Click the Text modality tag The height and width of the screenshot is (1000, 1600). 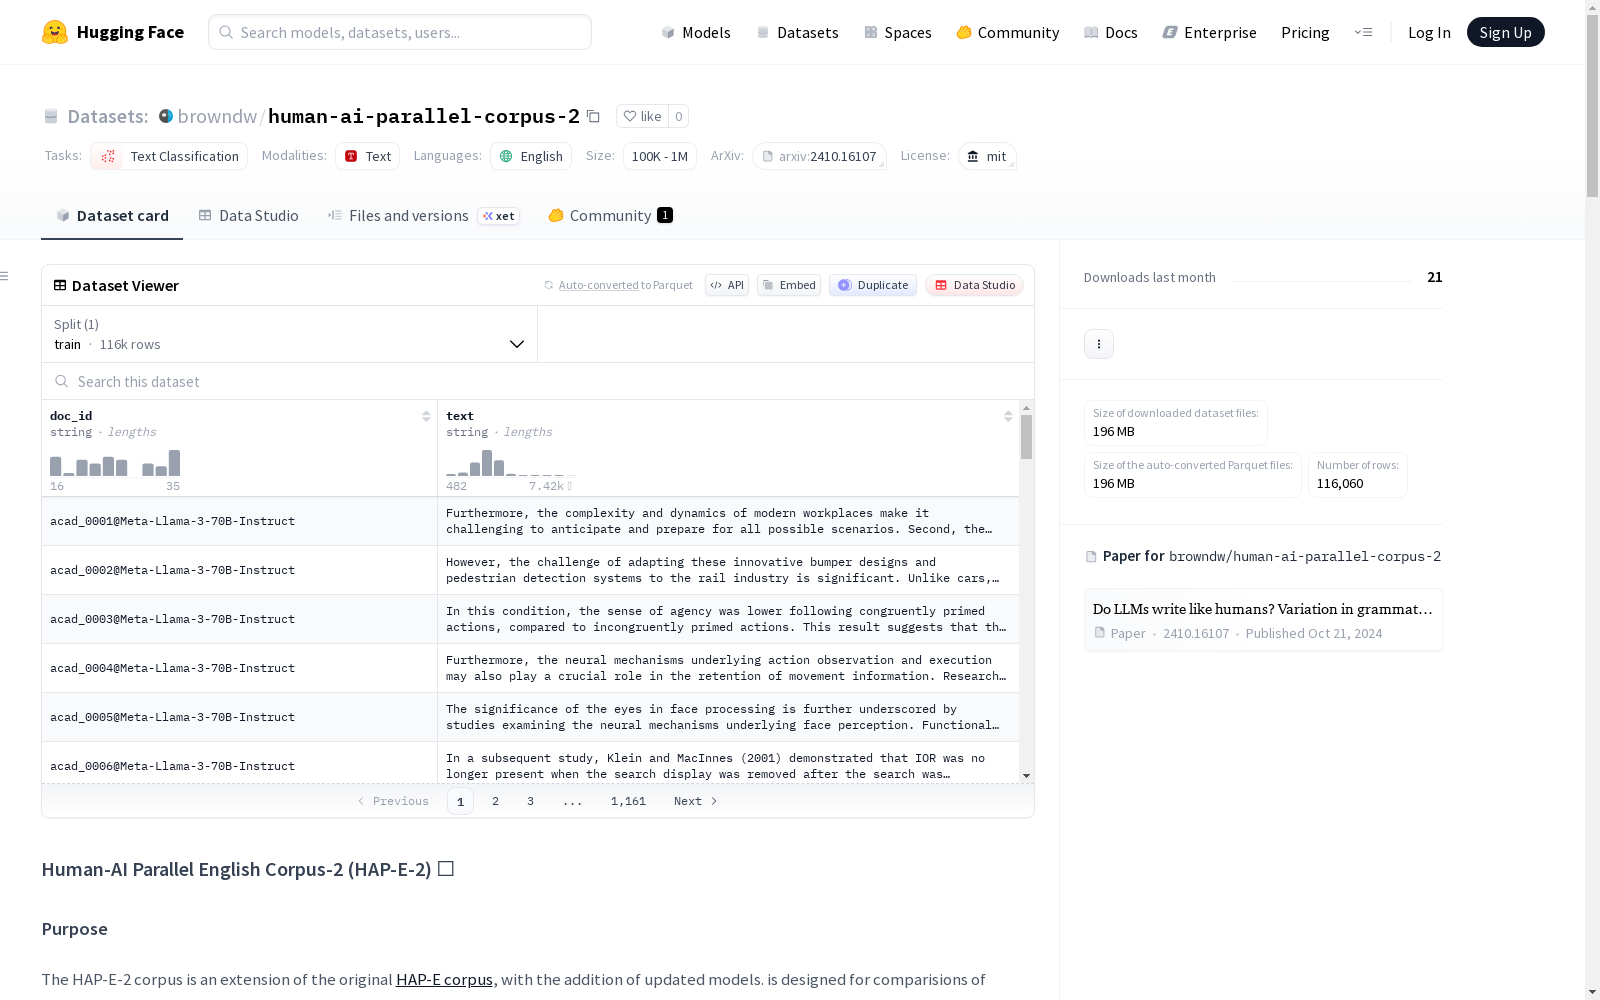click(x=367, y=156)
